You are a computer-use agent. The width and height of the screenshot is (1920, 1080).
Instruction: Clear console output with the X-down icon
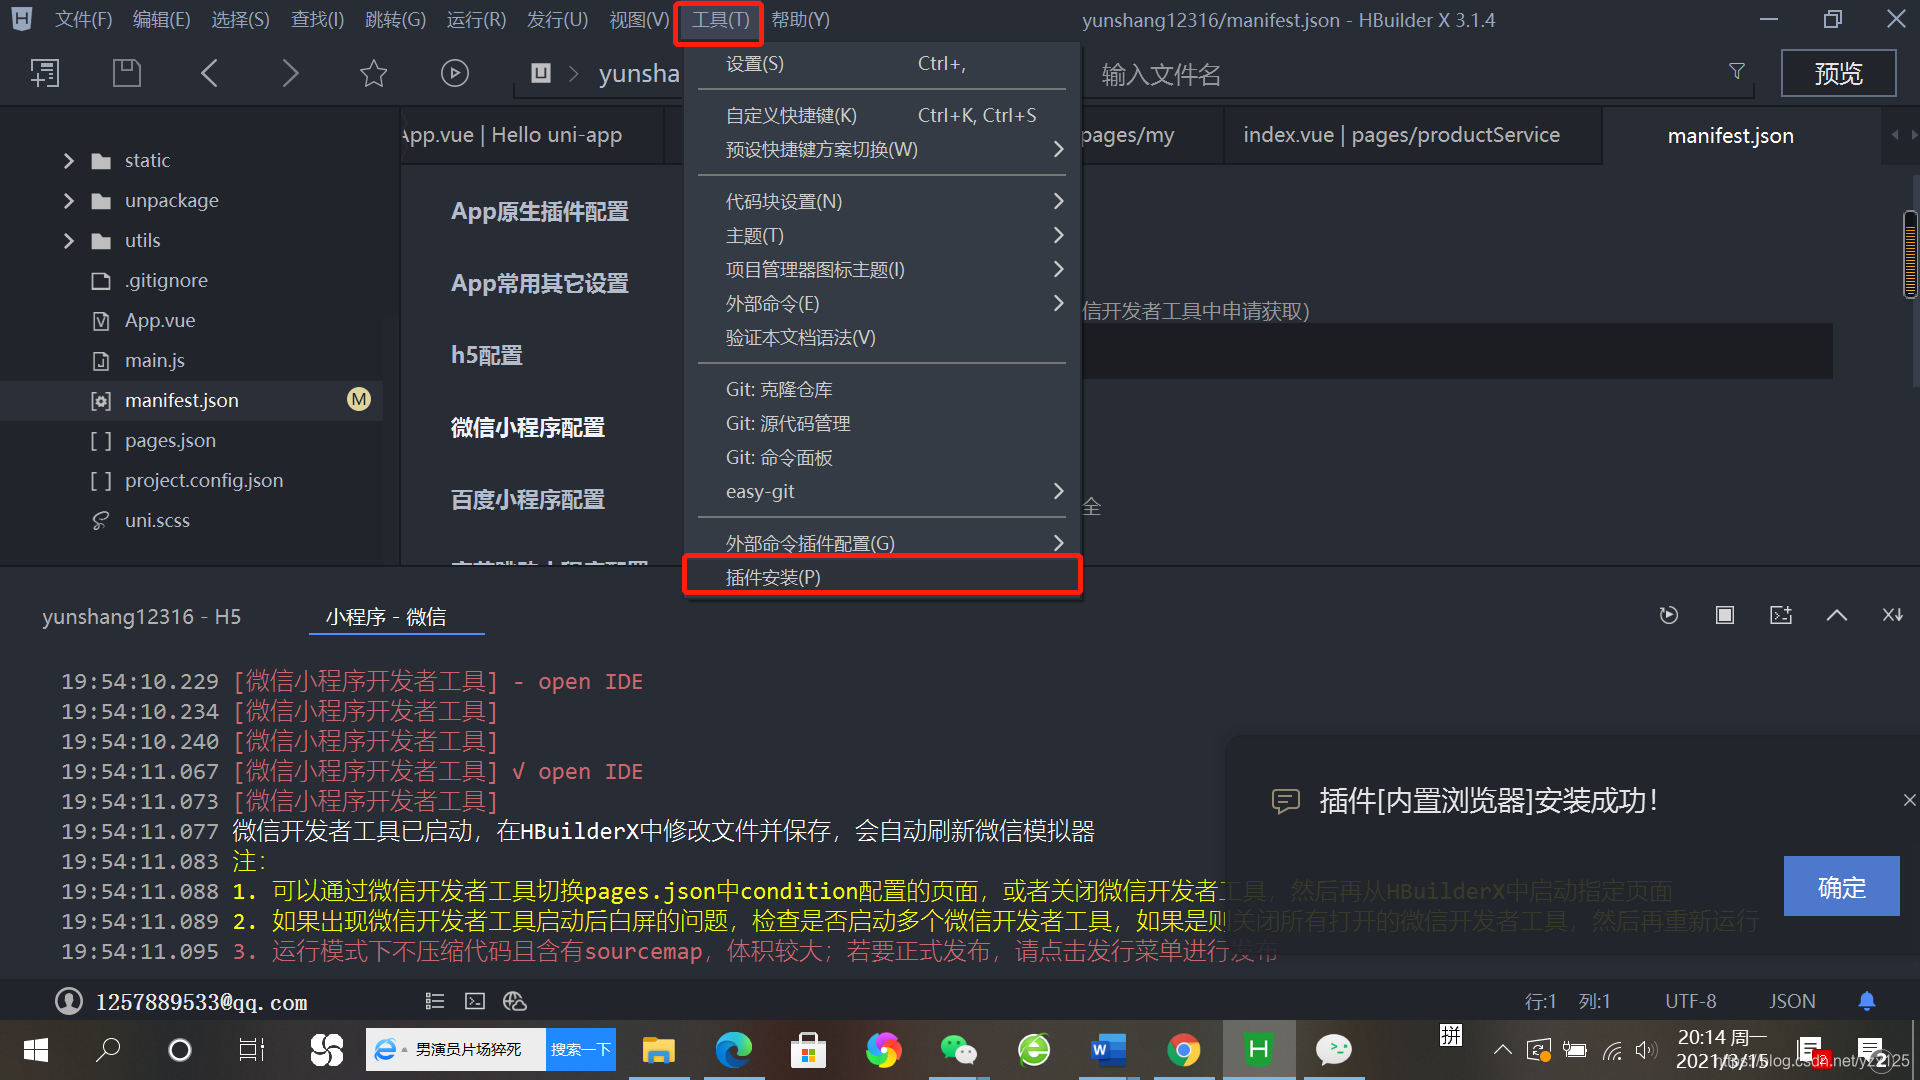[1892, 615]
